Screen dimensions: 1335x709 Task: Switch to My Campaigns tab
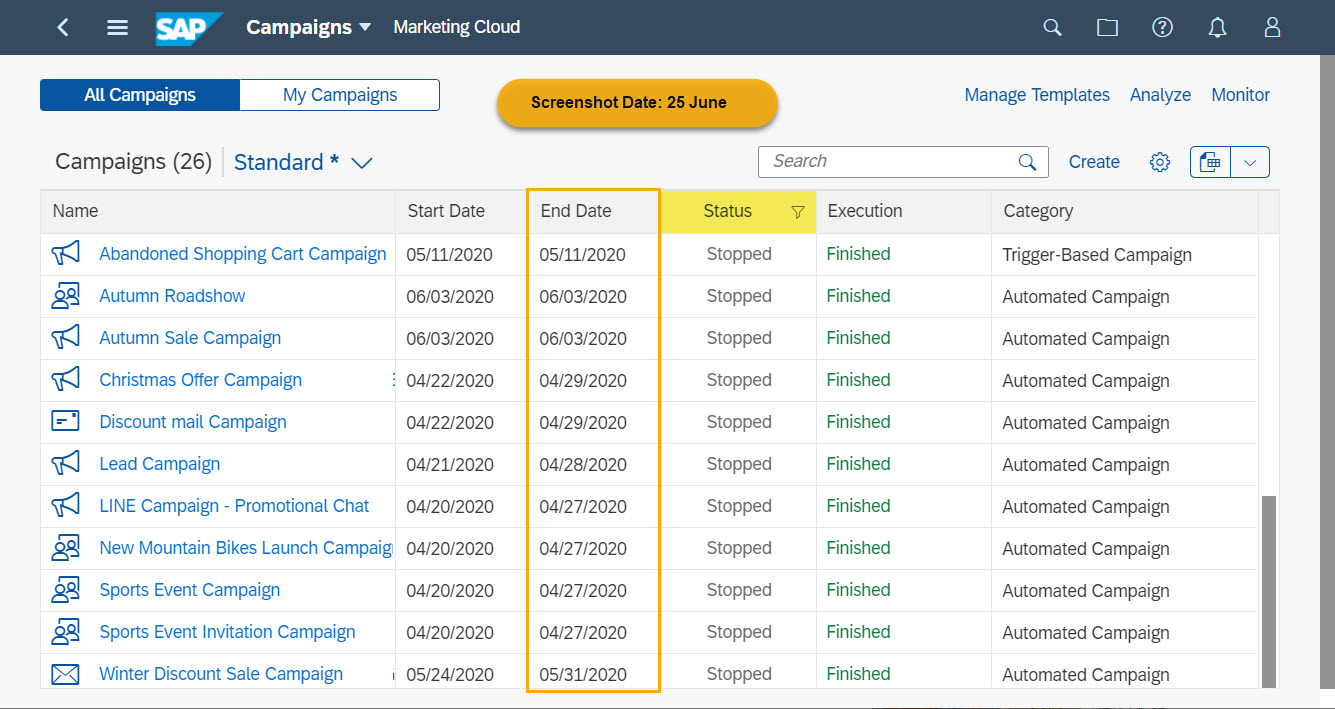pyautogui.click(x=340, y=95)
